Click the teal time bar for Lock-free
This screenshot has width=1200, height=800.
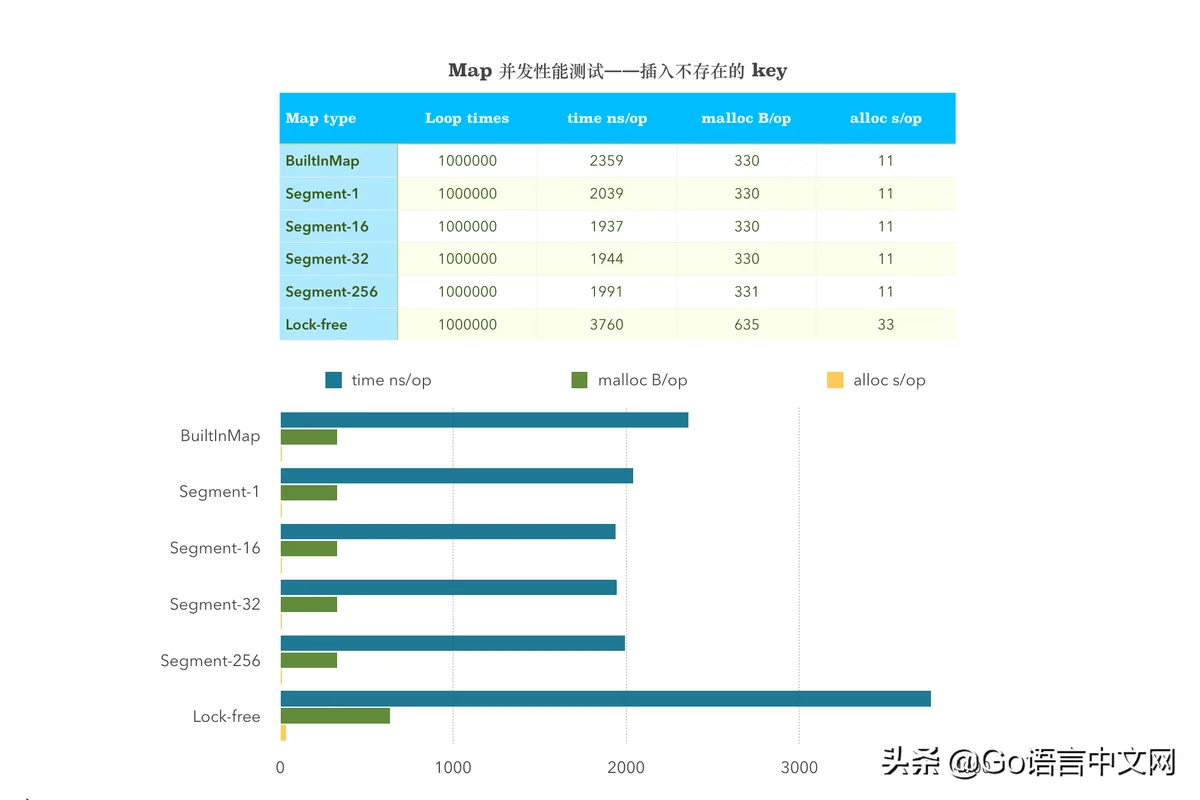[x=606, y=699]
